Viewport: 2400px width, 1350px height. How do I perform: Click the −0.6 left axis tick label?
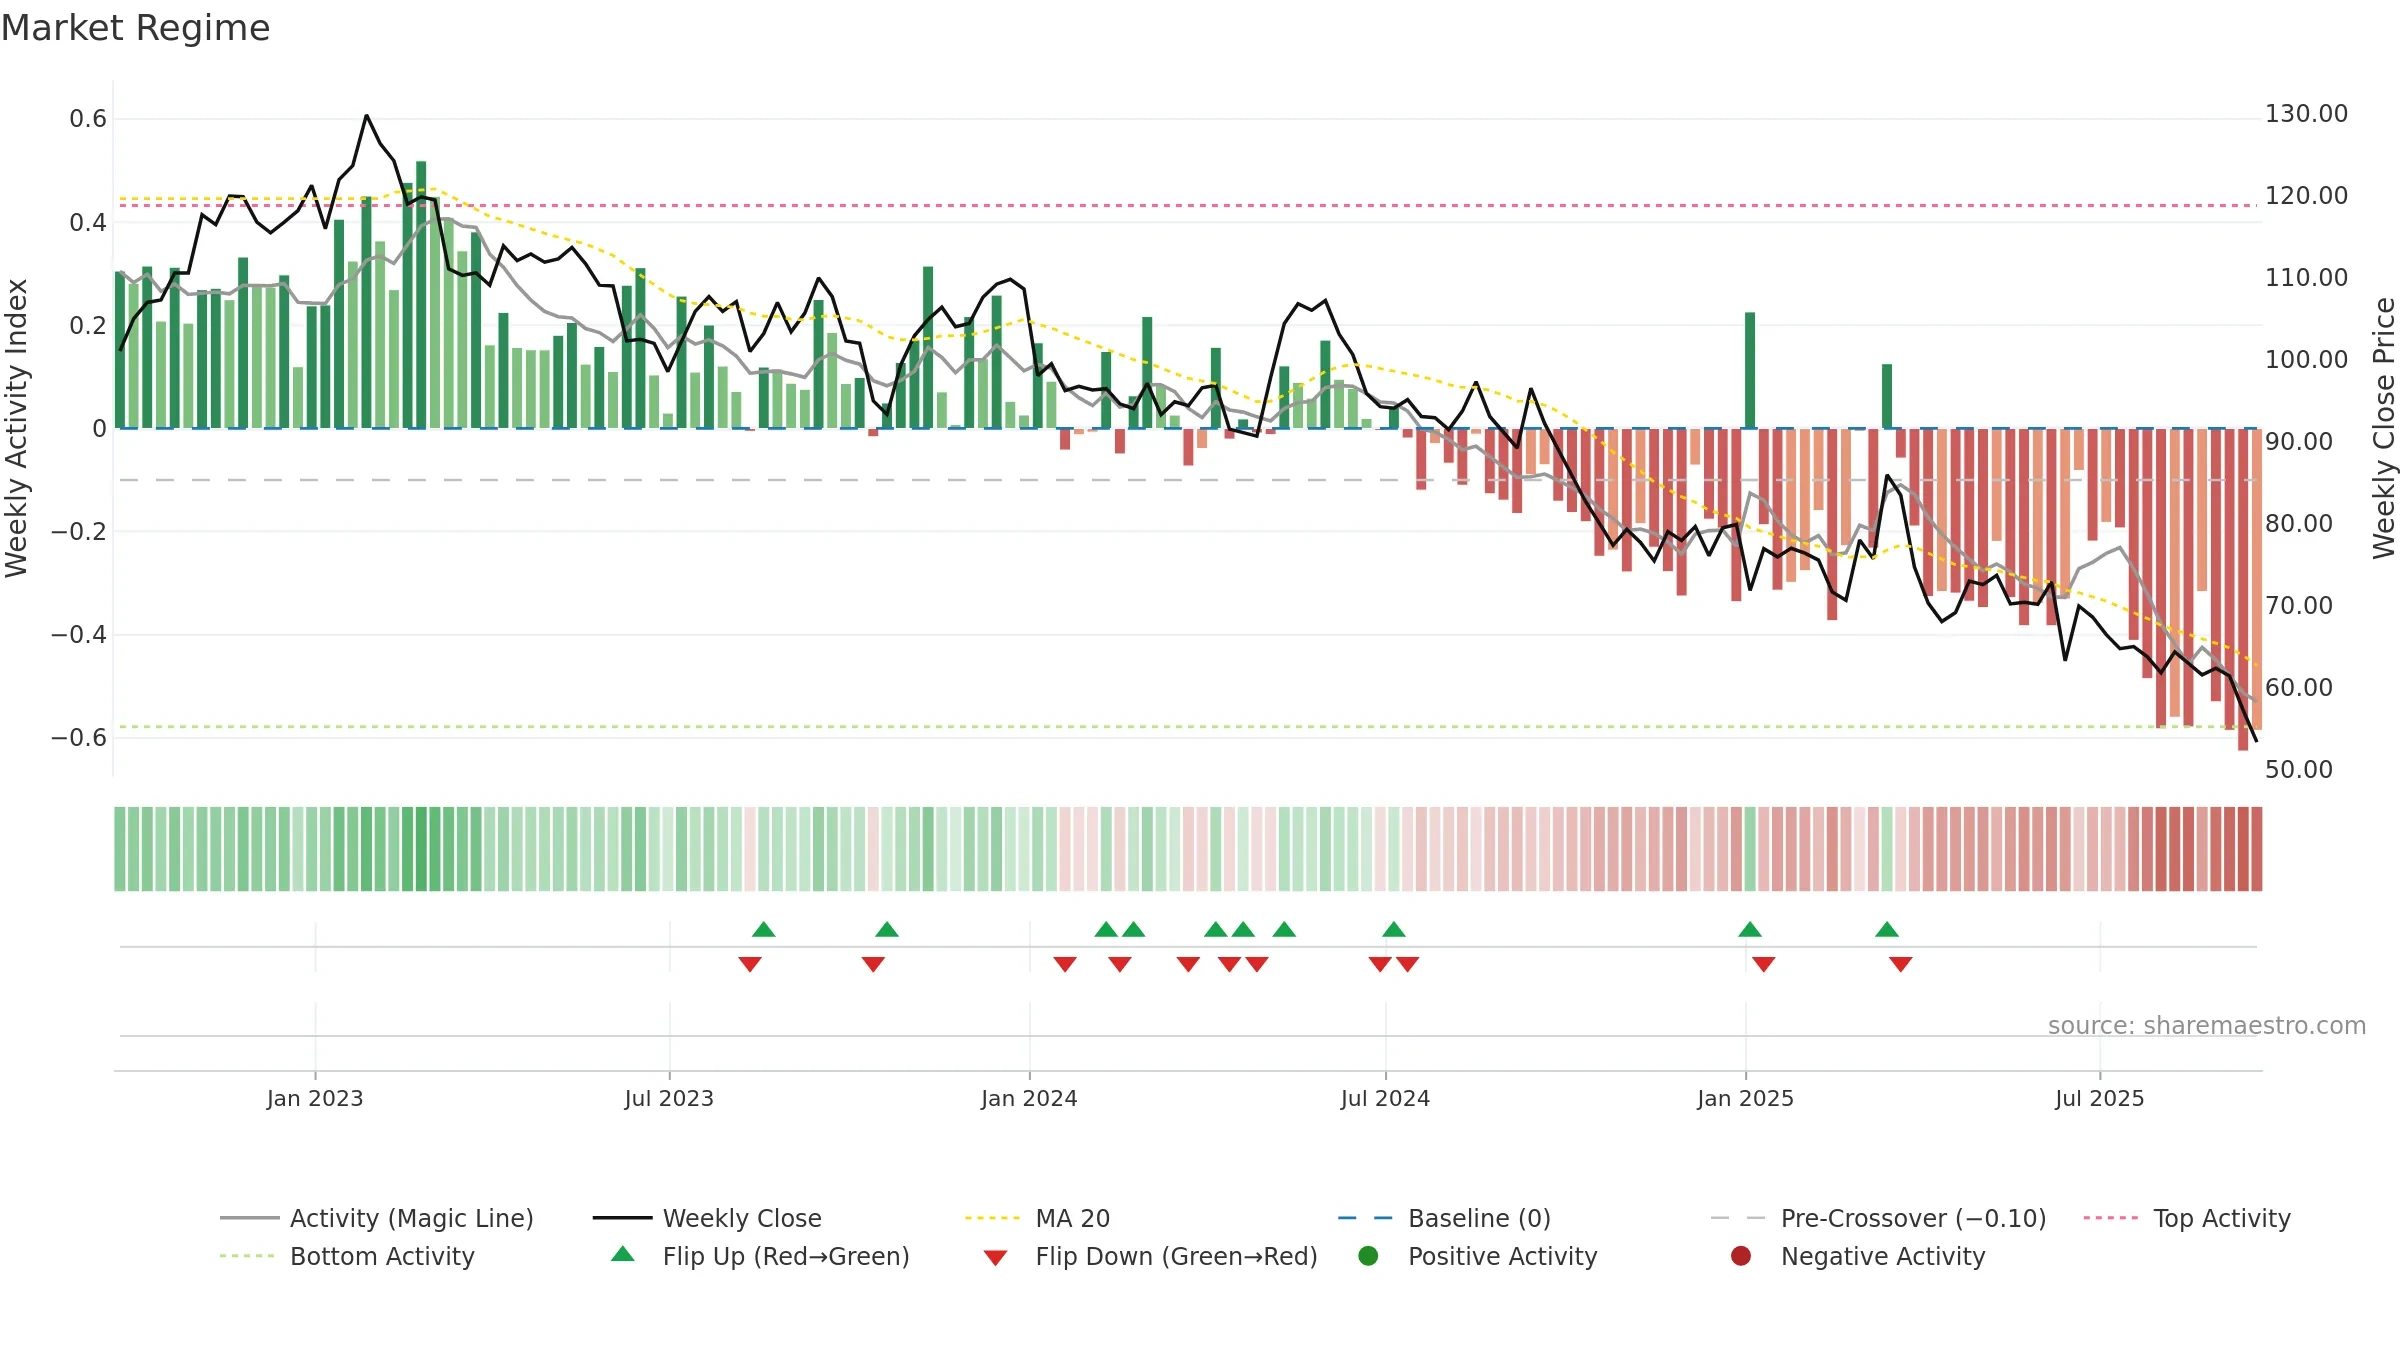[x=79, y=737]
